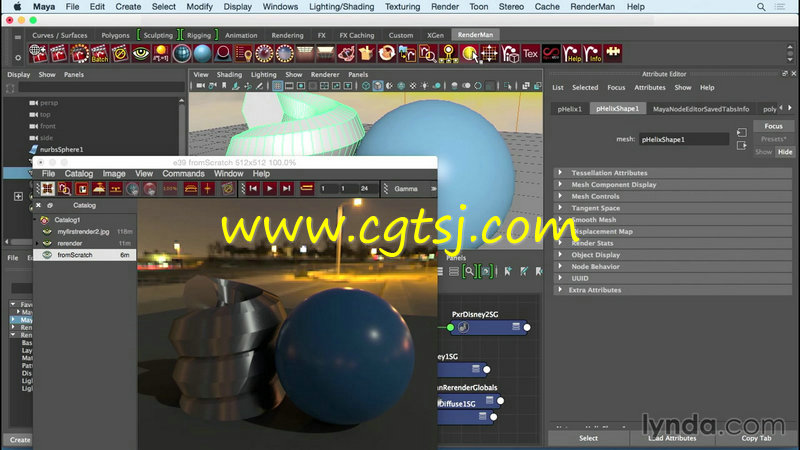Click the PxrDisney2SG node
Screen dimensions: 800x450
488,327
